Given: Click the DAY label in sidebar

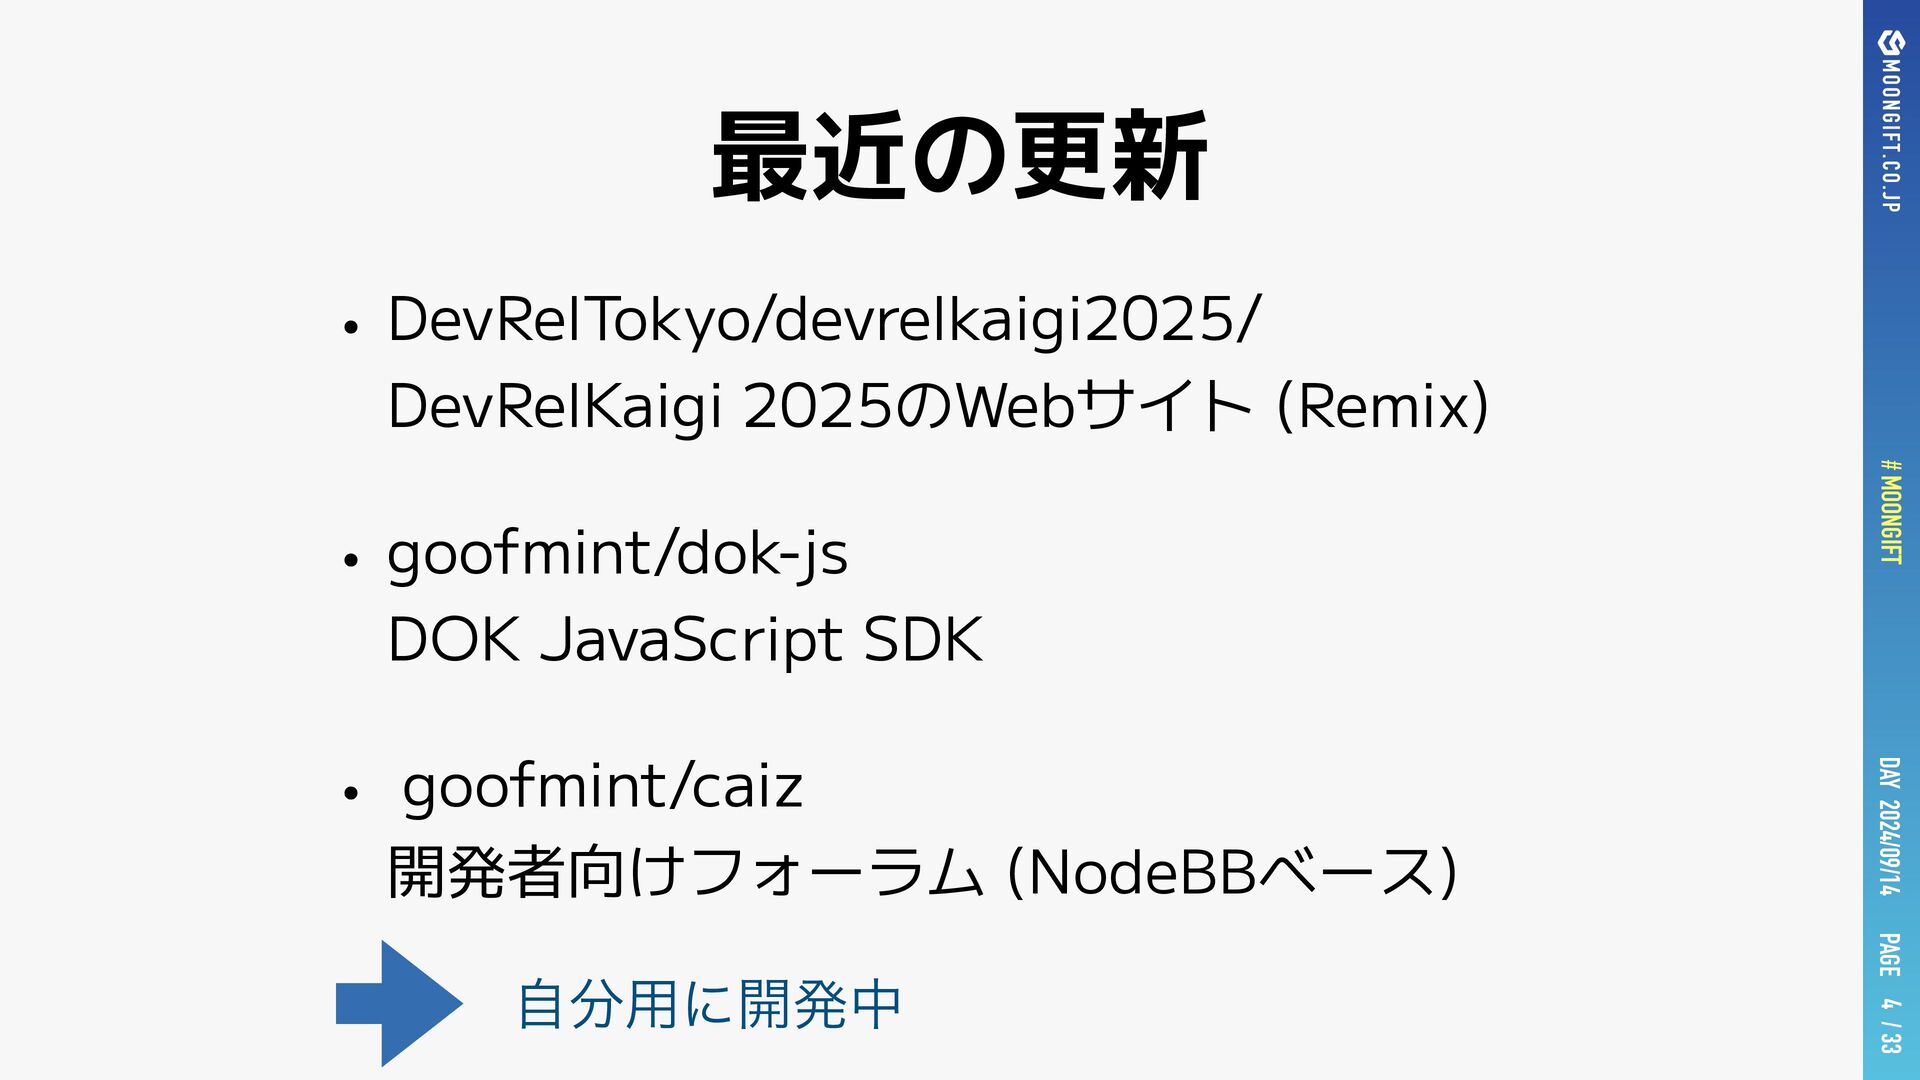Looking at the screenshot, I should [1889, 774].
